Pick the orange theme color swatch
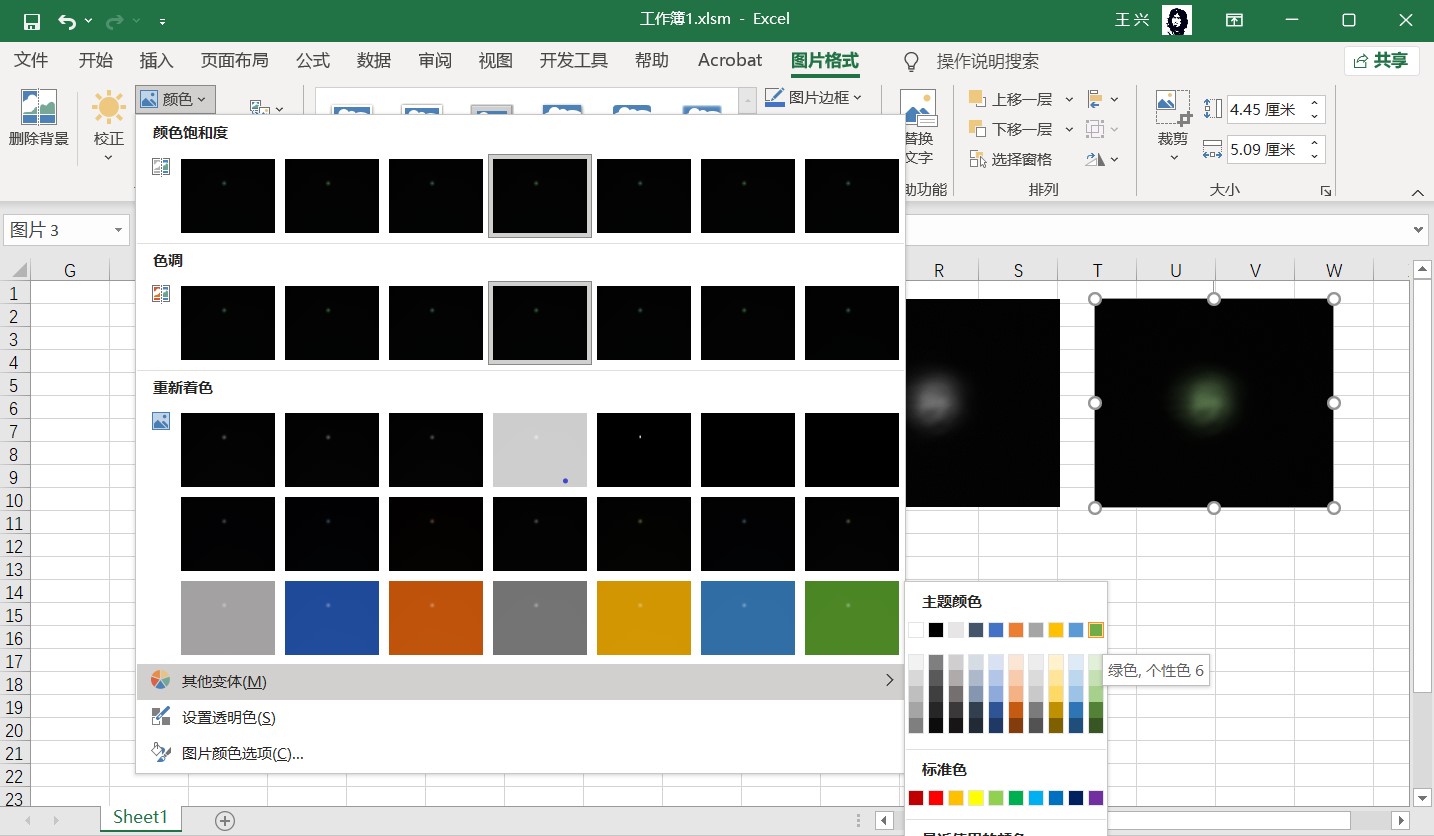Viewport: 1434px width, 836px height. pos(1016,630)
